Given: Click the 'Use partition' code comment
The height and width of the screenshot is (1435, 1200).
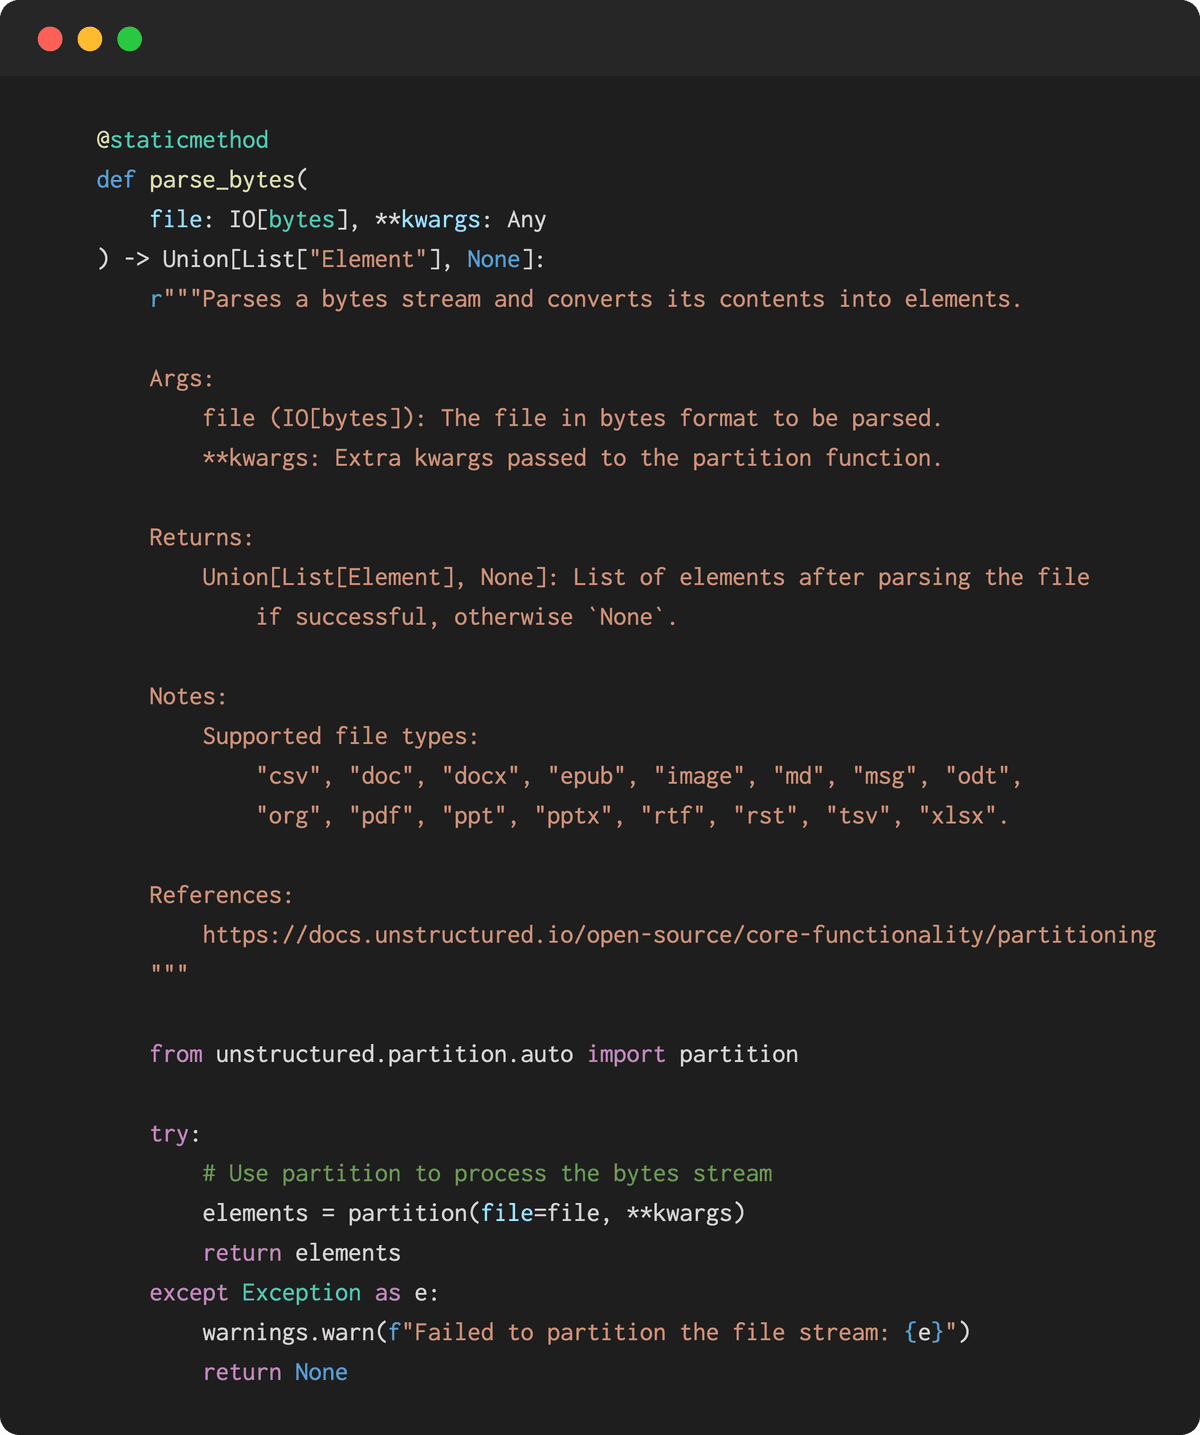Looking at the screenshot, I should coord(487,1174).
